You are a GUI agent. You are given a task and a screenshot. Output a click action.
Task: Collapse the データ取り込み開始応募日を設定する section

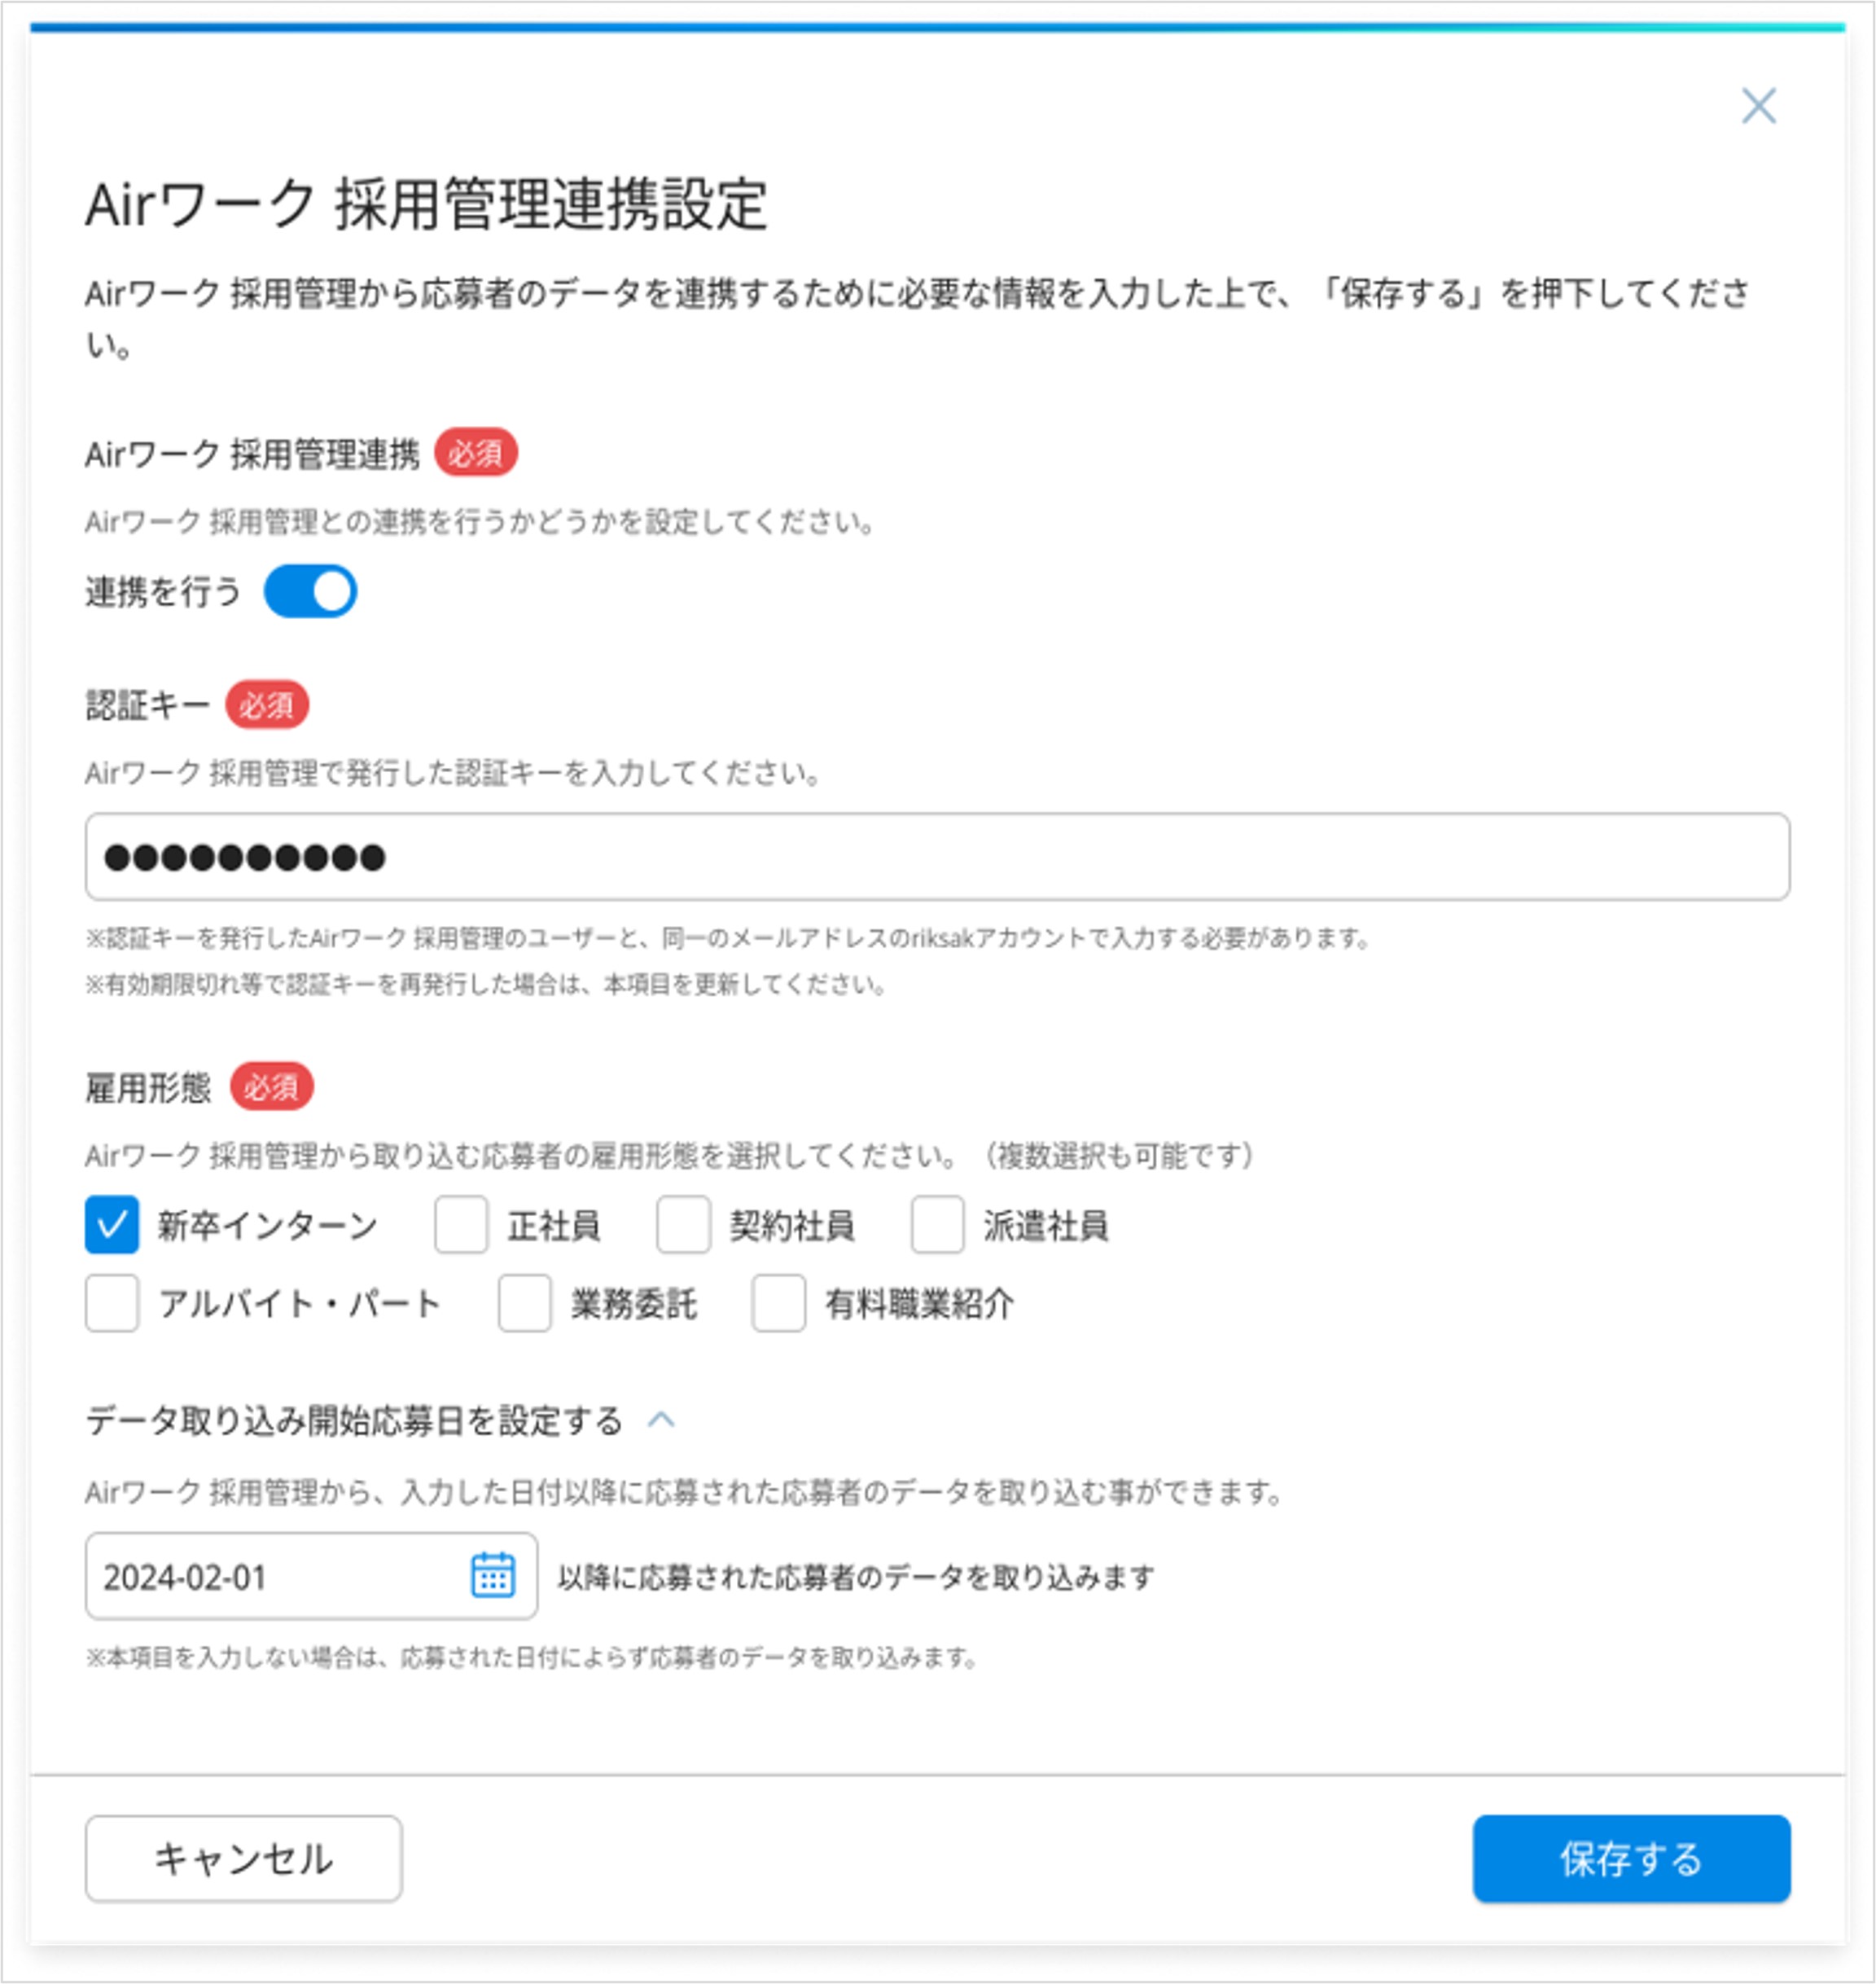pos(661,1420)
